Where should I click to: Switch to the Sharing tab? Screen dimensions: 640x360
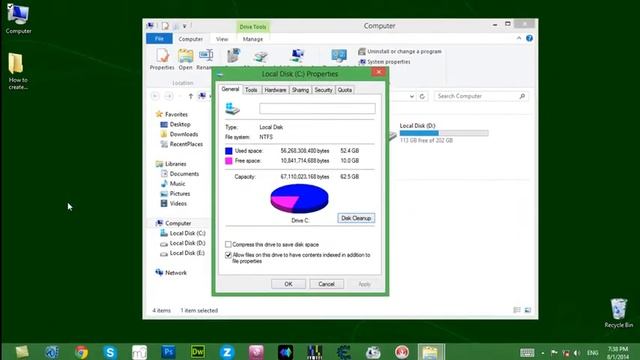(300, 90)
